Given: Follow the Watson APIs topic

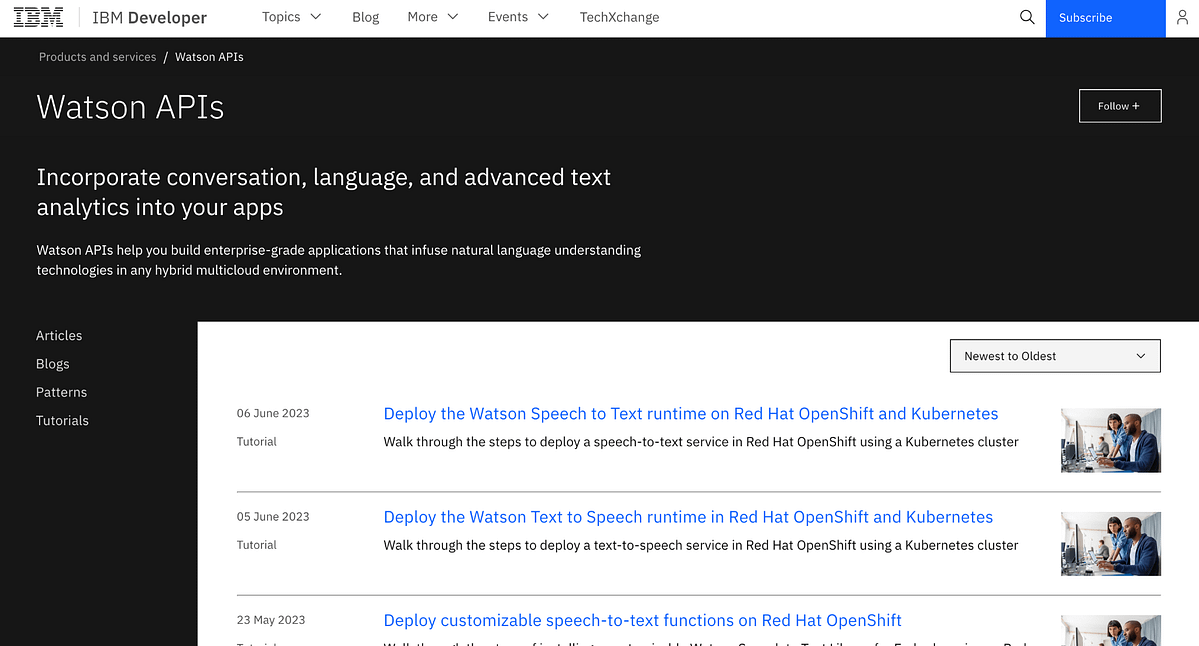Looking at the screenshot, I should pos(1119,106).
